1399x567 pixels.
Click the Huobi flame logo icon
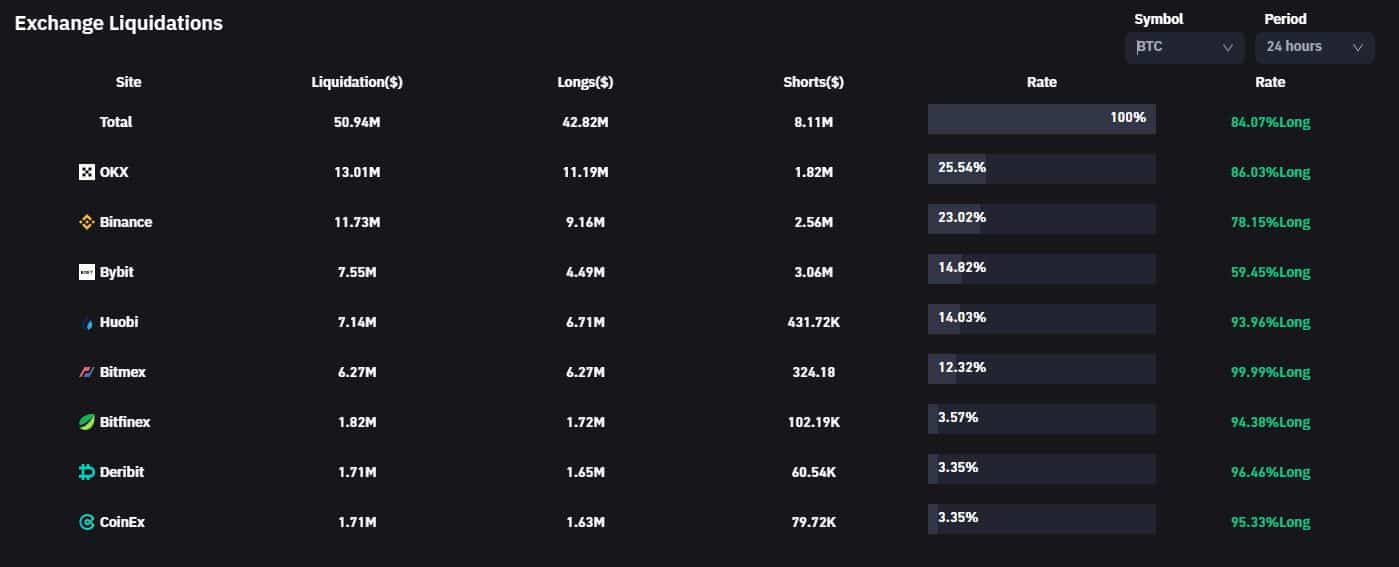tap(87, 323)
